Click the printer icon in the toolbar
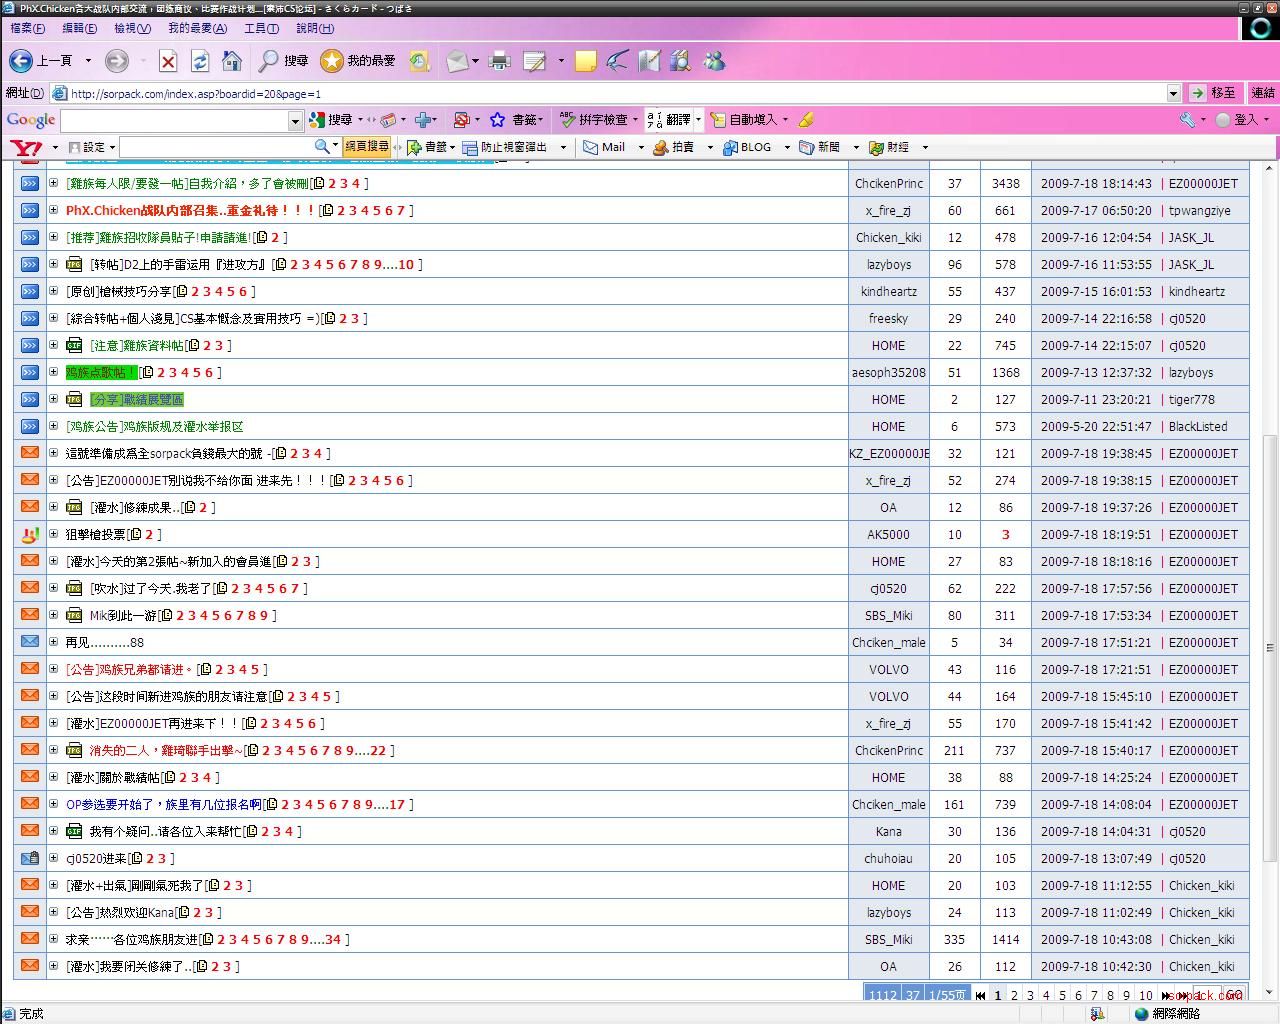Viewport: 1280px width, 1024px height. (499, 61)
